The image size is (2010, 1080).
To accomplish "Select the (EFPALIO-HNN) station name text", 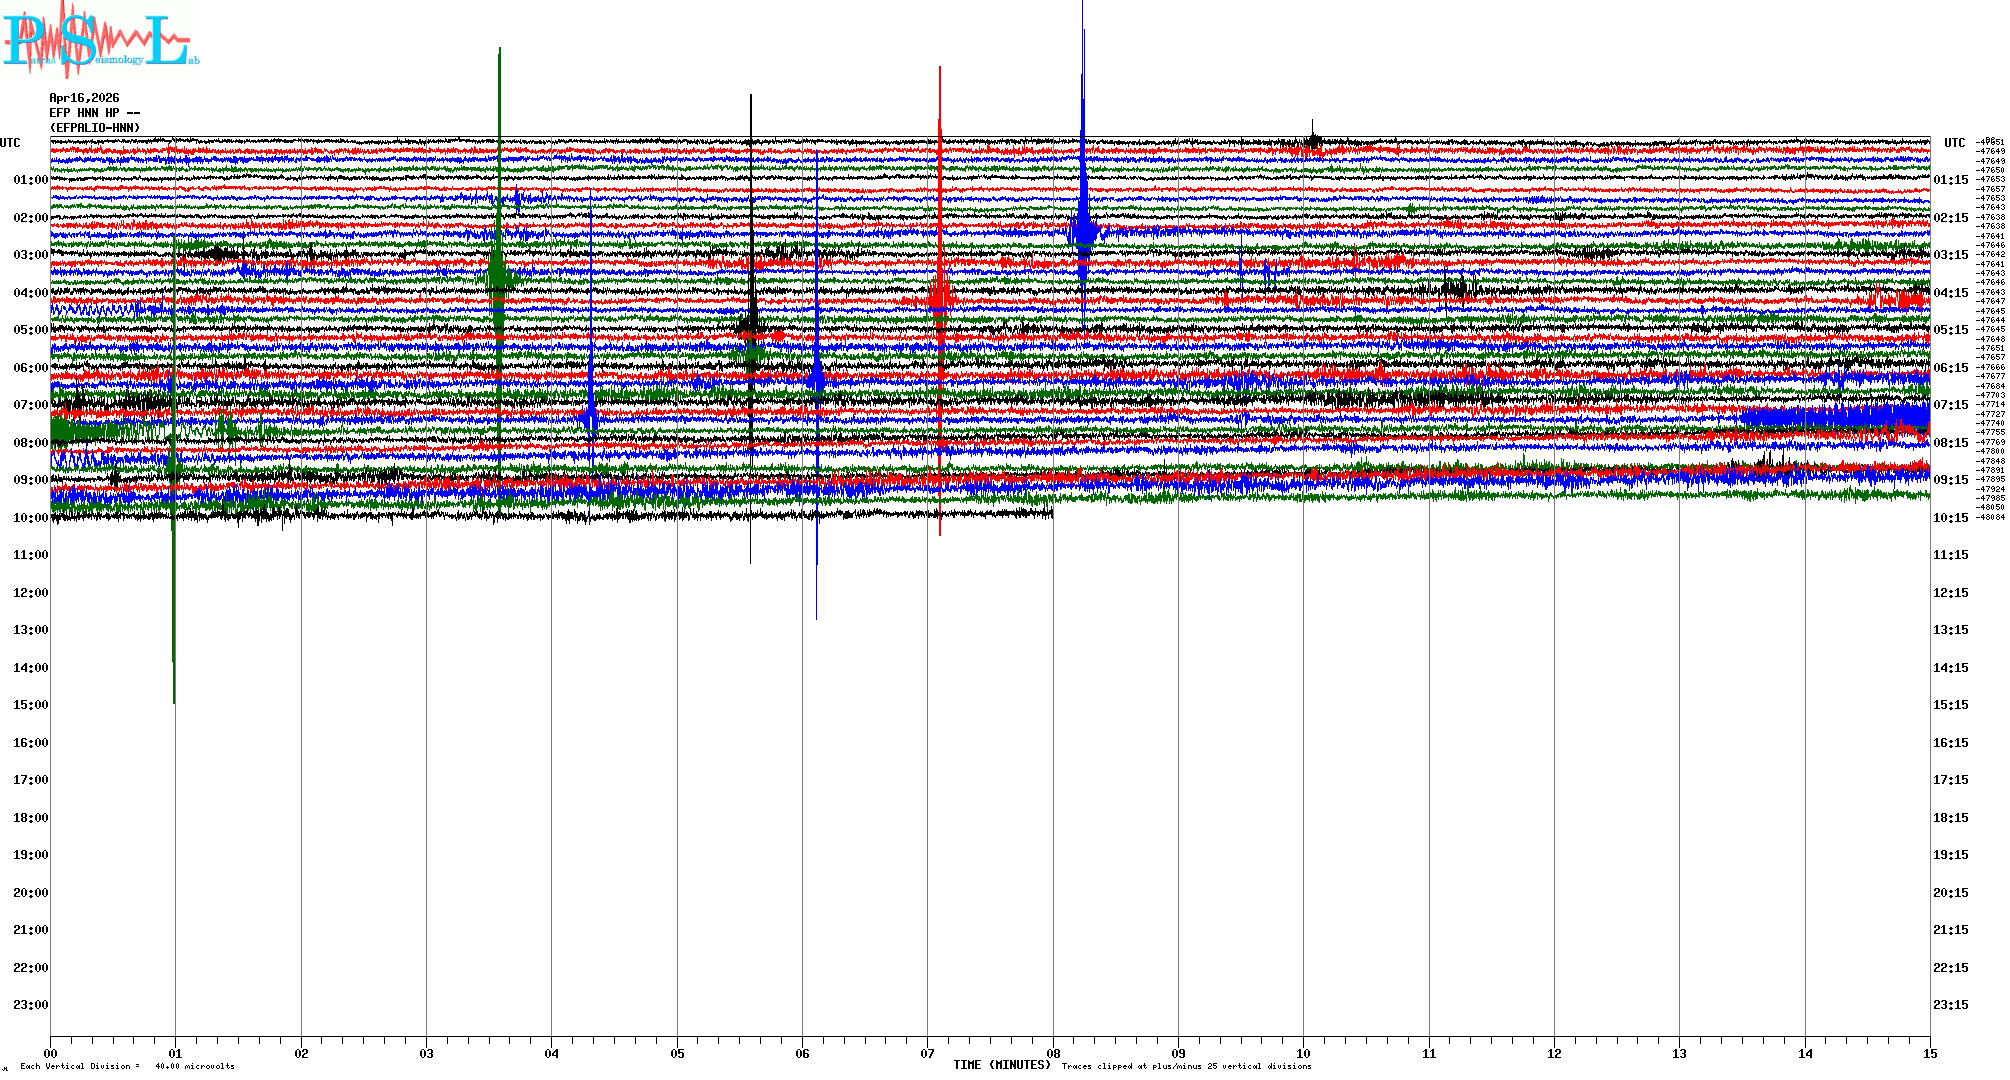I will pos(95,128).
